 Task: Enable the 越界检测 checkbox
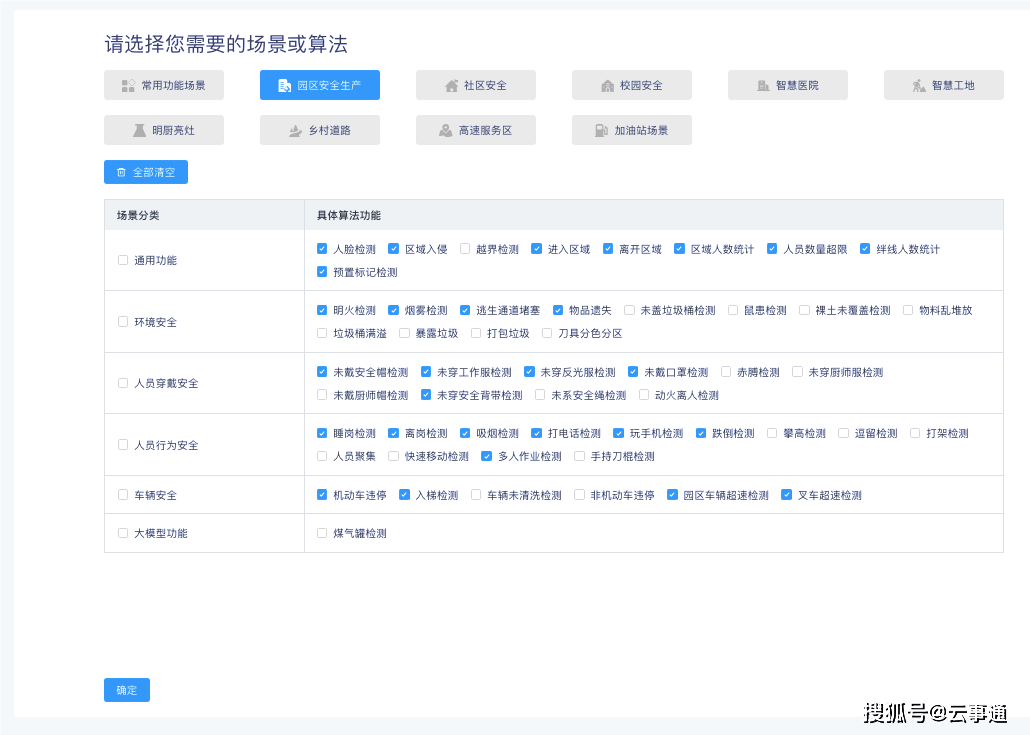coord(465,249)
